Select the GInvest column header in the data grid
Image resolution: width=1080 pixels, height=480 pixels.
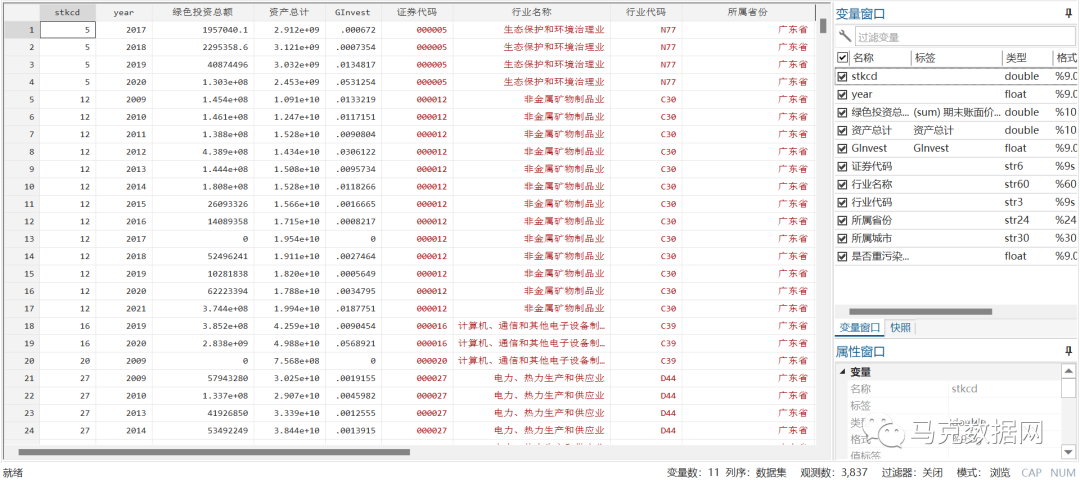click(353, 12)
